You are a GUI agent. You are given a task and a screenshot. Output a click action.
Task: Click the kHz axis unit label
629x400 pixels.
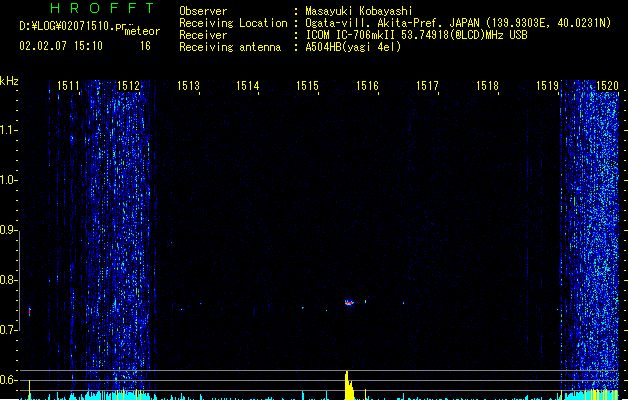tap(9, 81)
